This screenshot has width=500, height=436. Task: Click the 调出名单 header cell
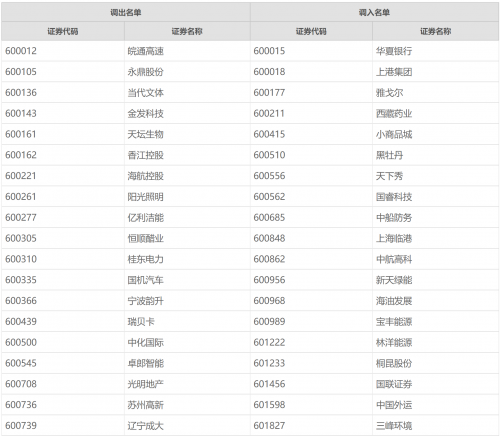(126, 12)
